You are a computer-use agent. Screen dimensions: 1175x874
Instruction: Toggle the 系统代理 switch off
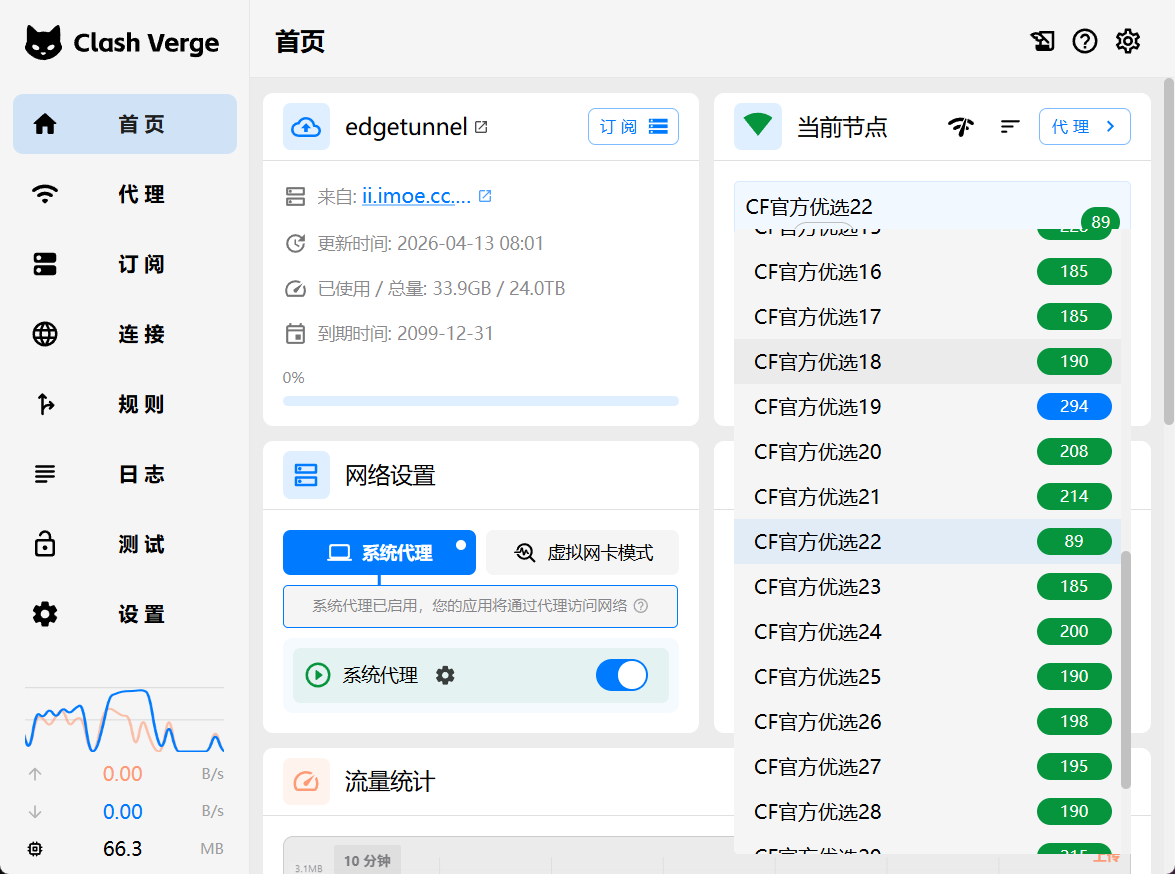click(x=621, y=675)
